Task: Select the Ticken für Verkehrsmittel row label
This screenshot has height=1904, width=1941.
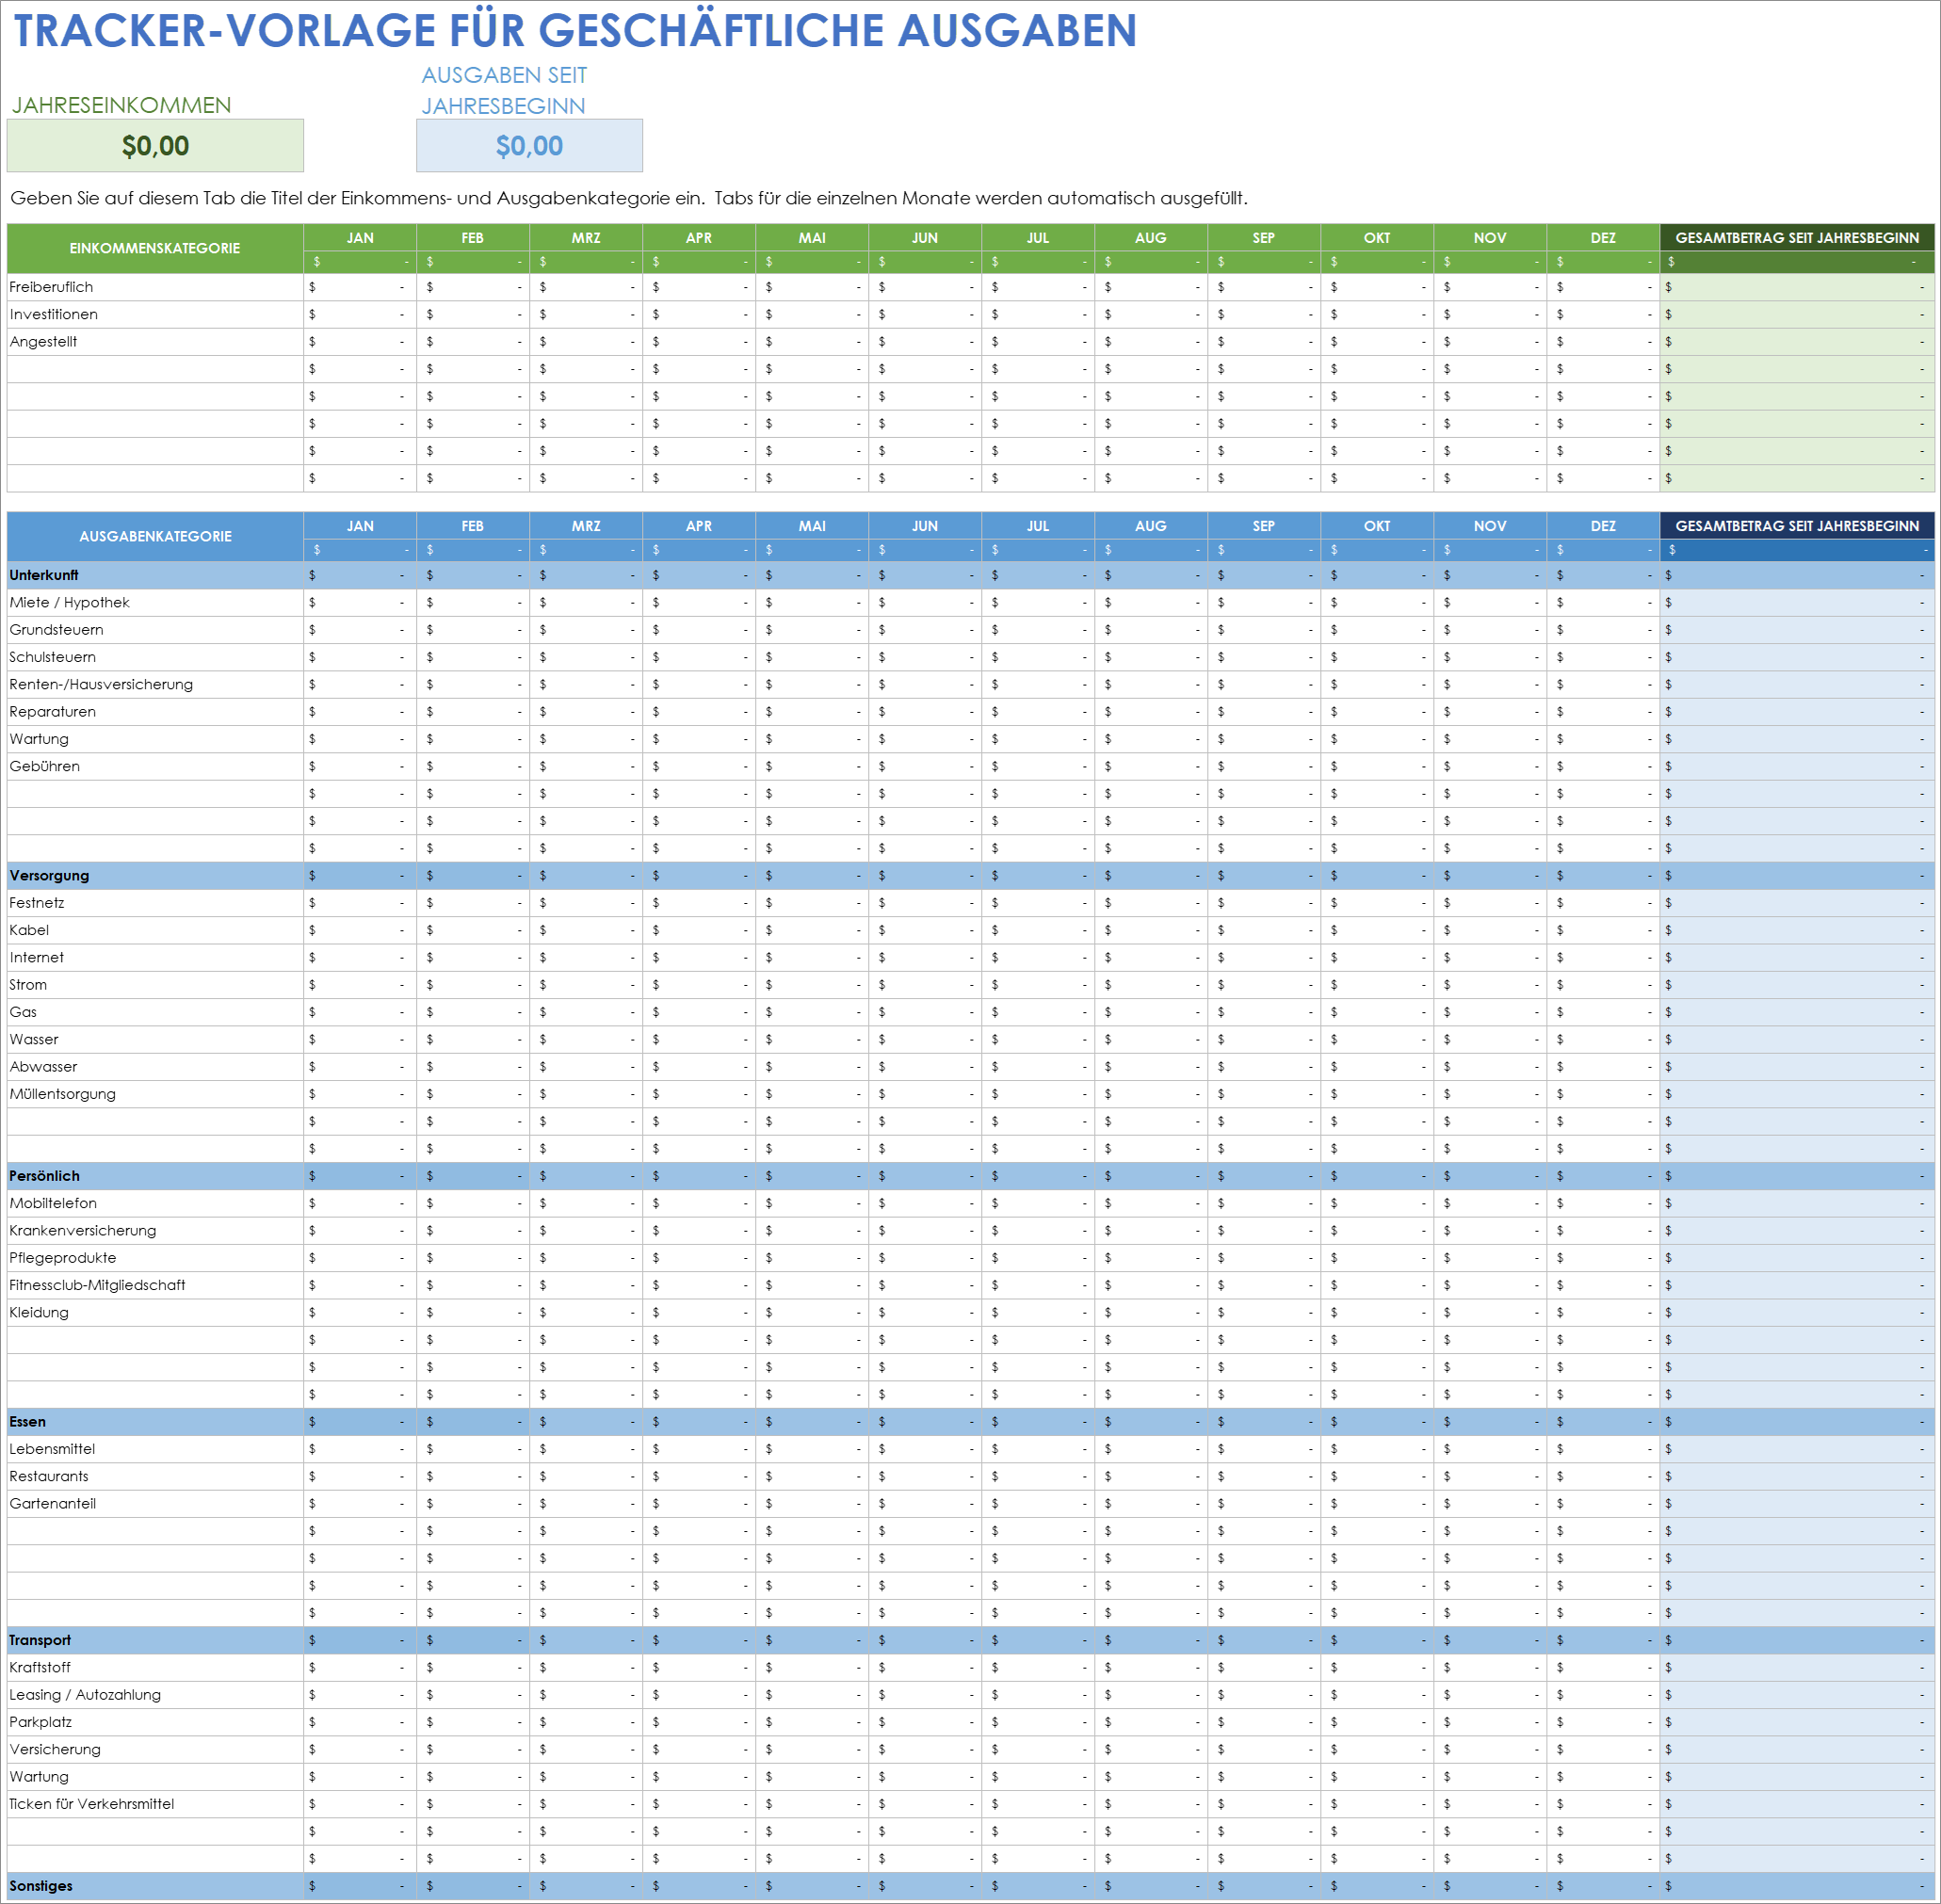Action: (155, 1805)
